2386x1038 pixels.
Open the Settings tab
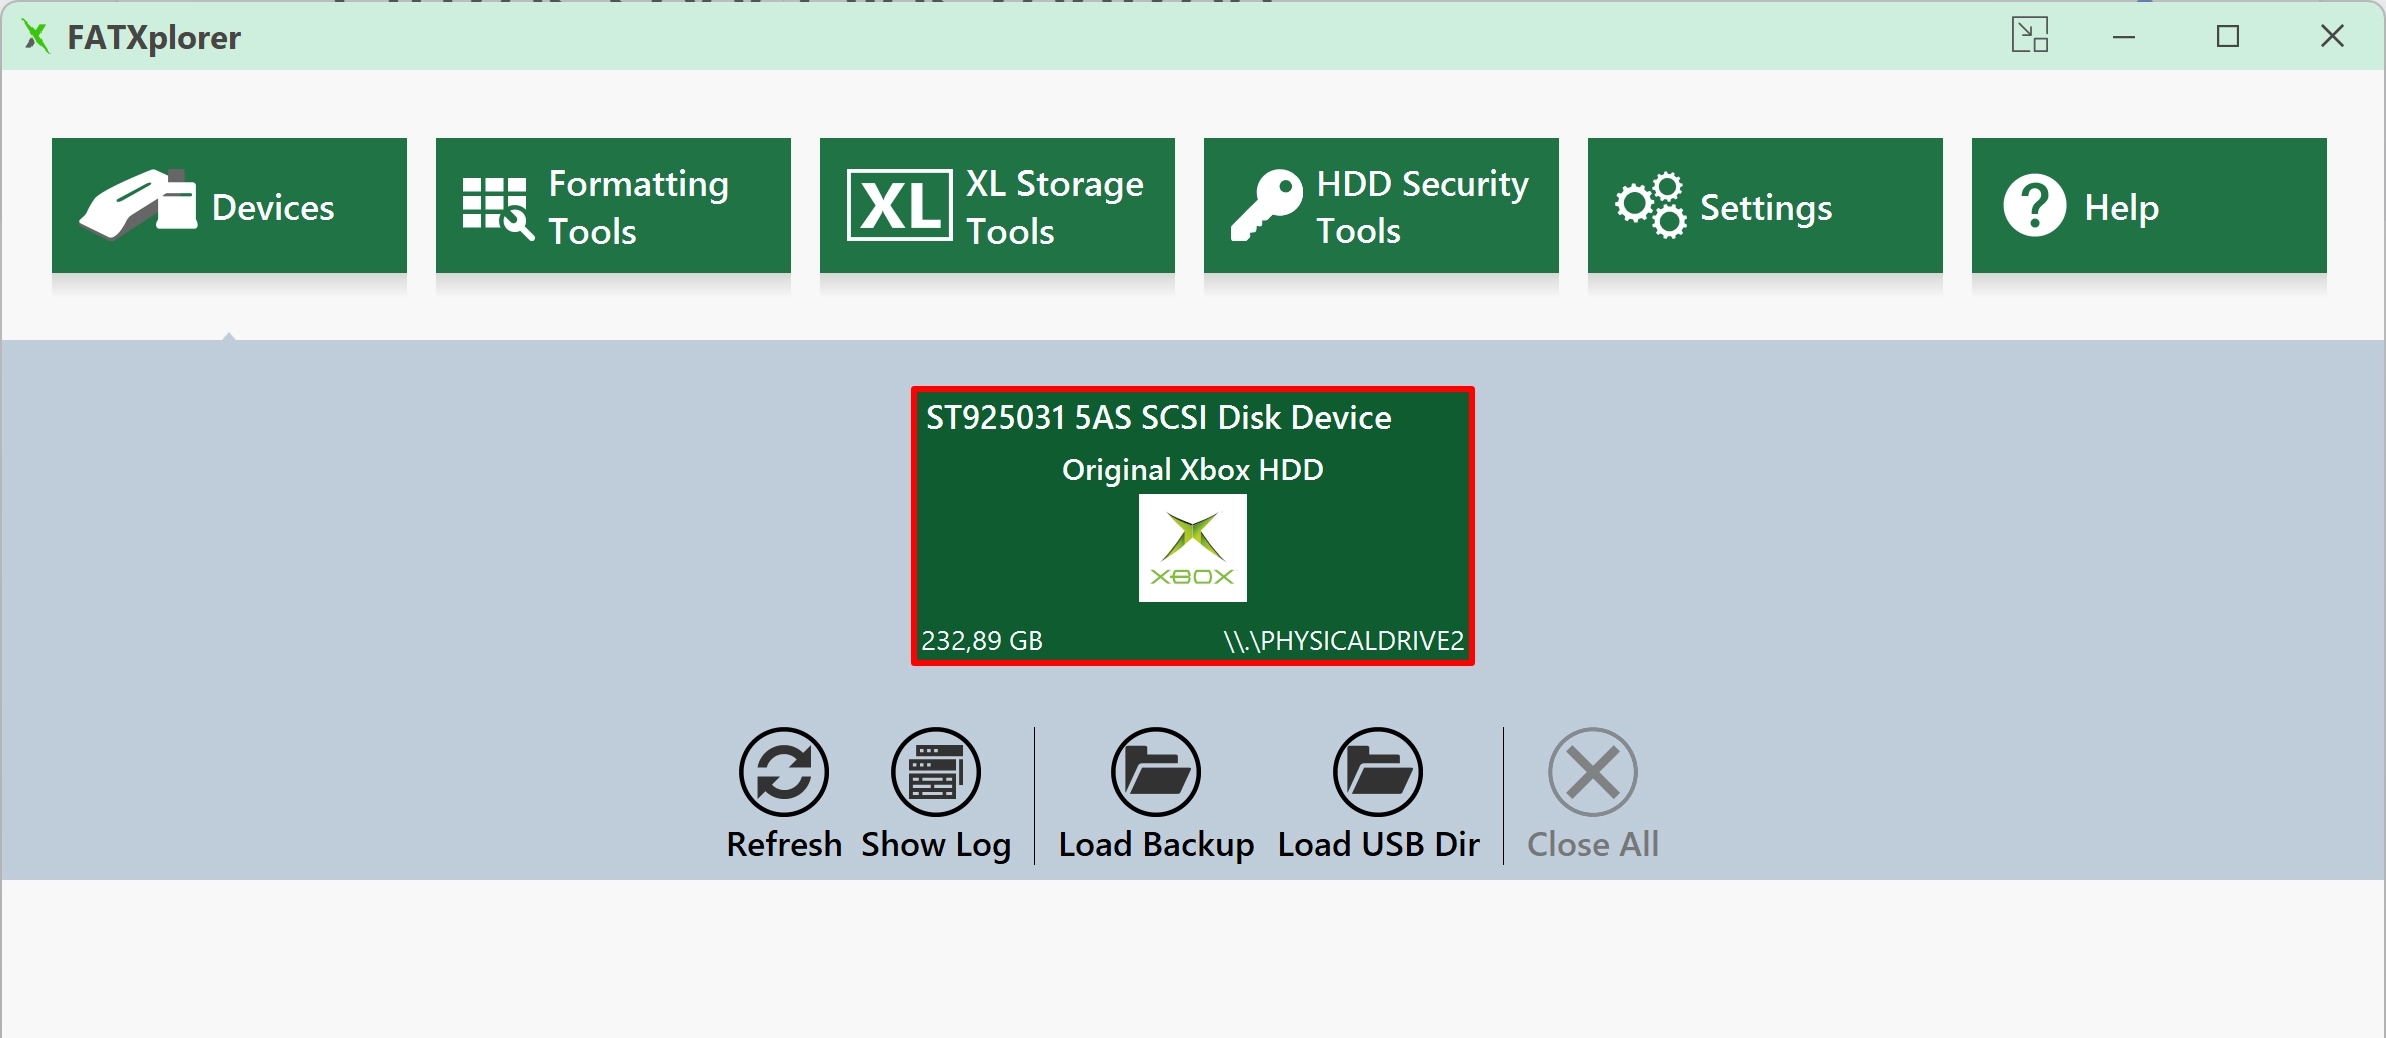[x=1765, y=206]
